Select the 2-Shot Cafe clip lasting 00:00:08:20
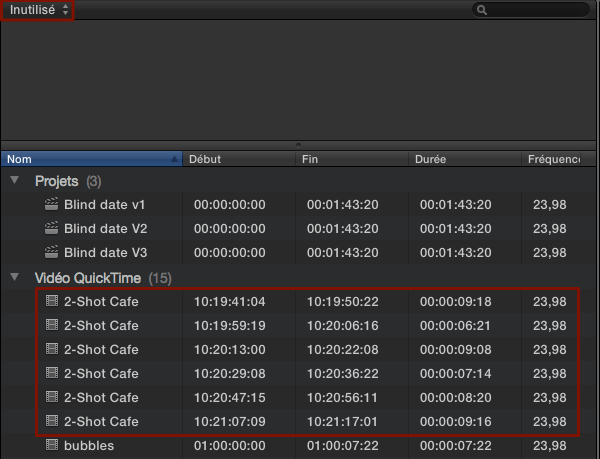600x459 pixels. (101, 398)
